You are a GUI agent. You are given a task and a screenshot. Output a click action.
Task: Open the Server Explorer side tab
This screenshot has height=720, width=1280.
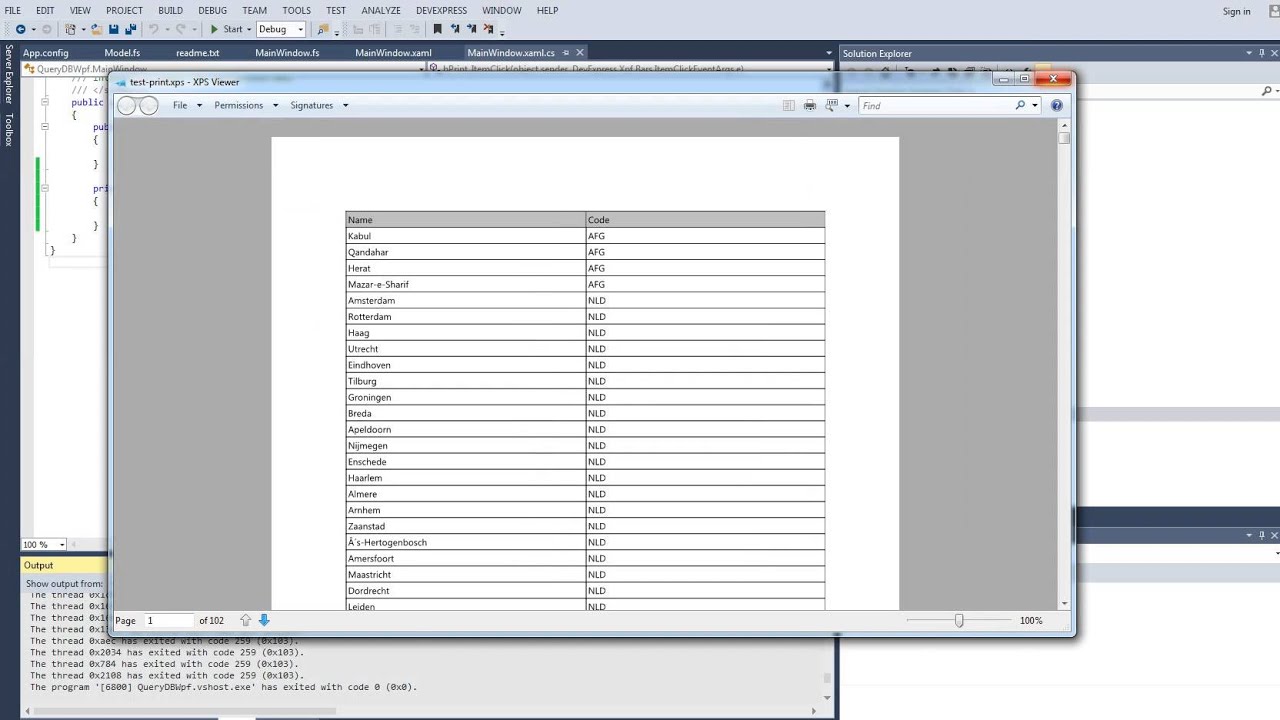[x=8, y=74]
